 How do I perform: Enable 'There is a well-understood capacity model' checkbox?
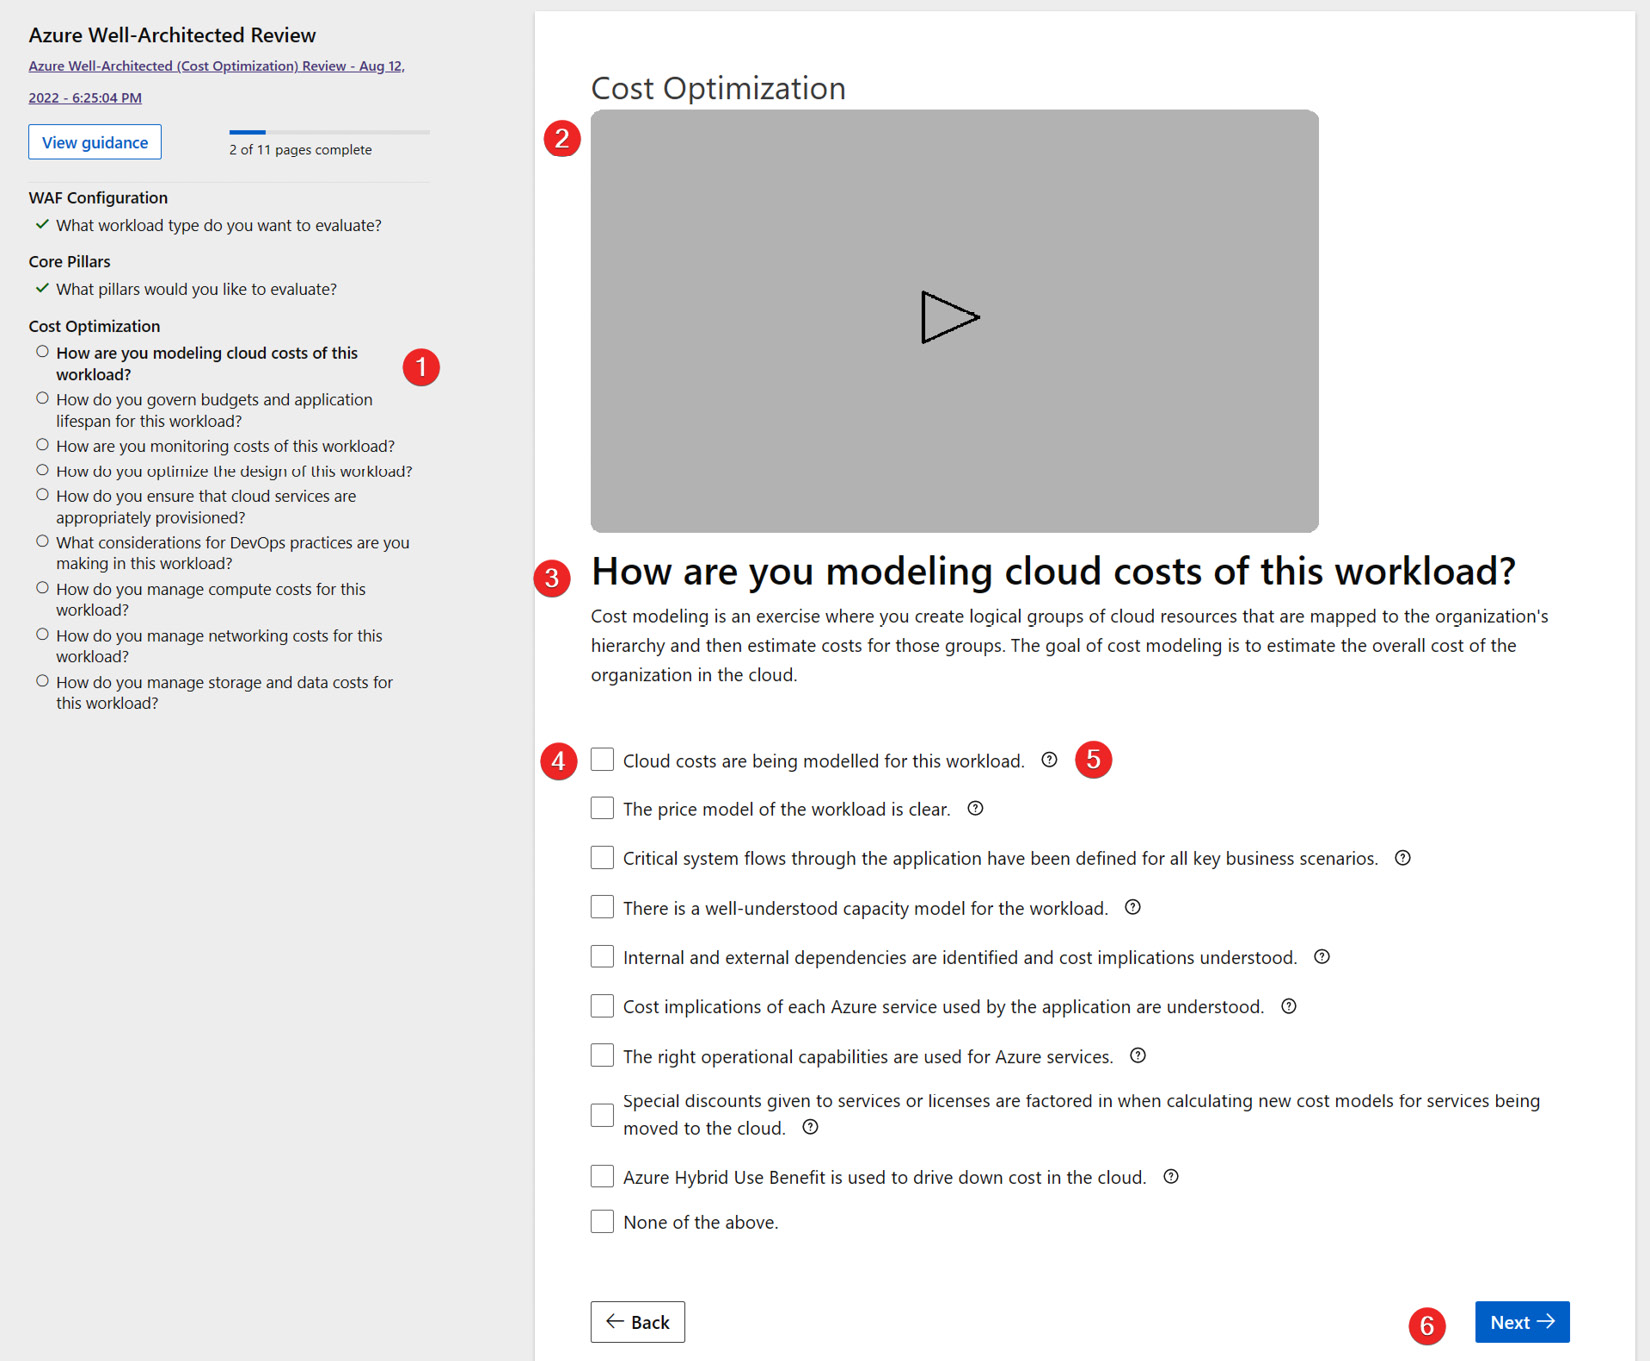[602, 907]
